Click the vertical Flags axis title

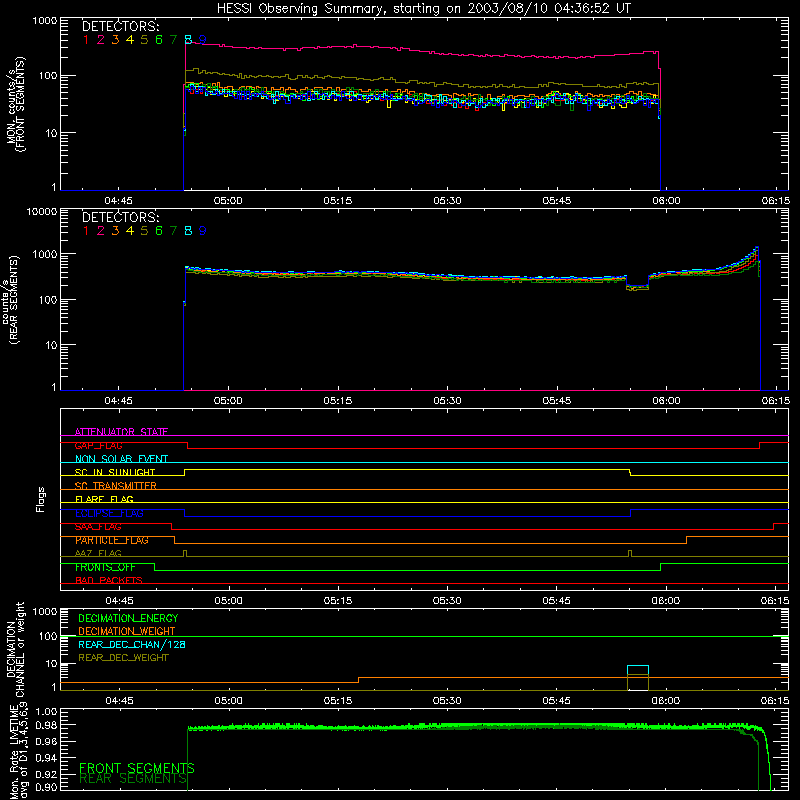click(41, 499)
